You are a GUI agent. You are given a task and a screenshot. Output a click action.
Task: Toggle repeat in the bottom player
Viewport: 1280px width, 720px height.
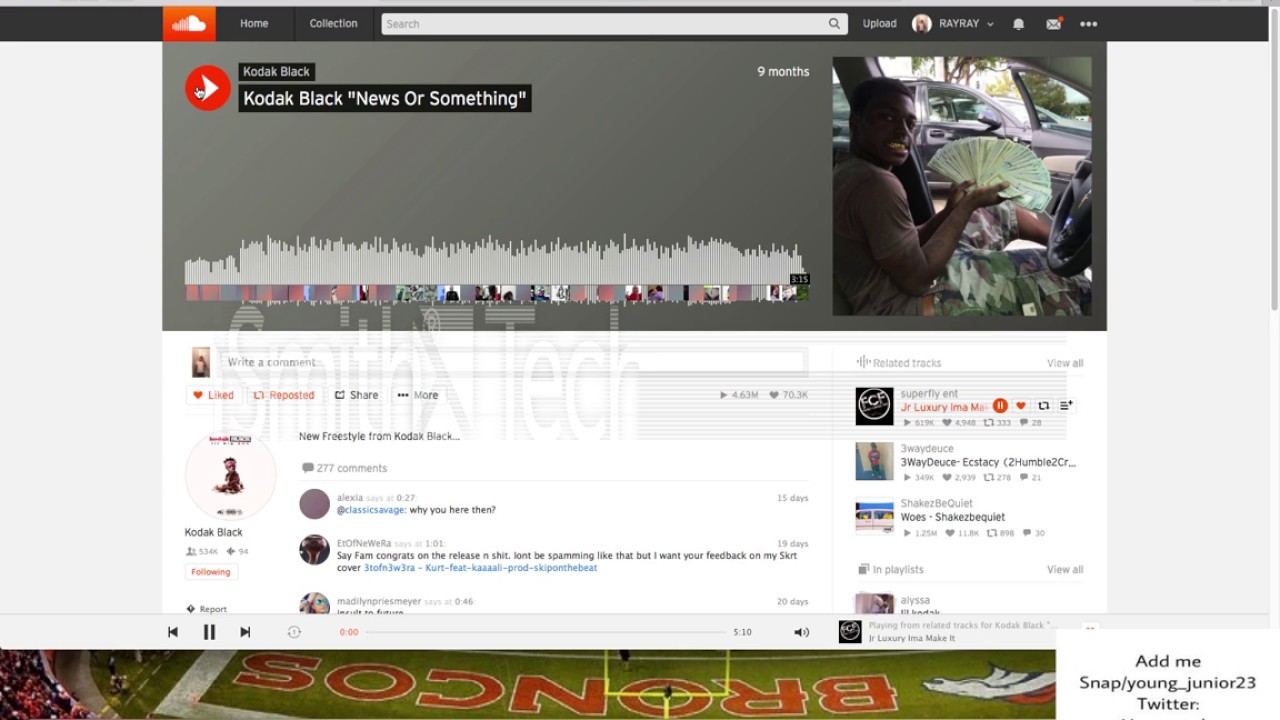294,632
